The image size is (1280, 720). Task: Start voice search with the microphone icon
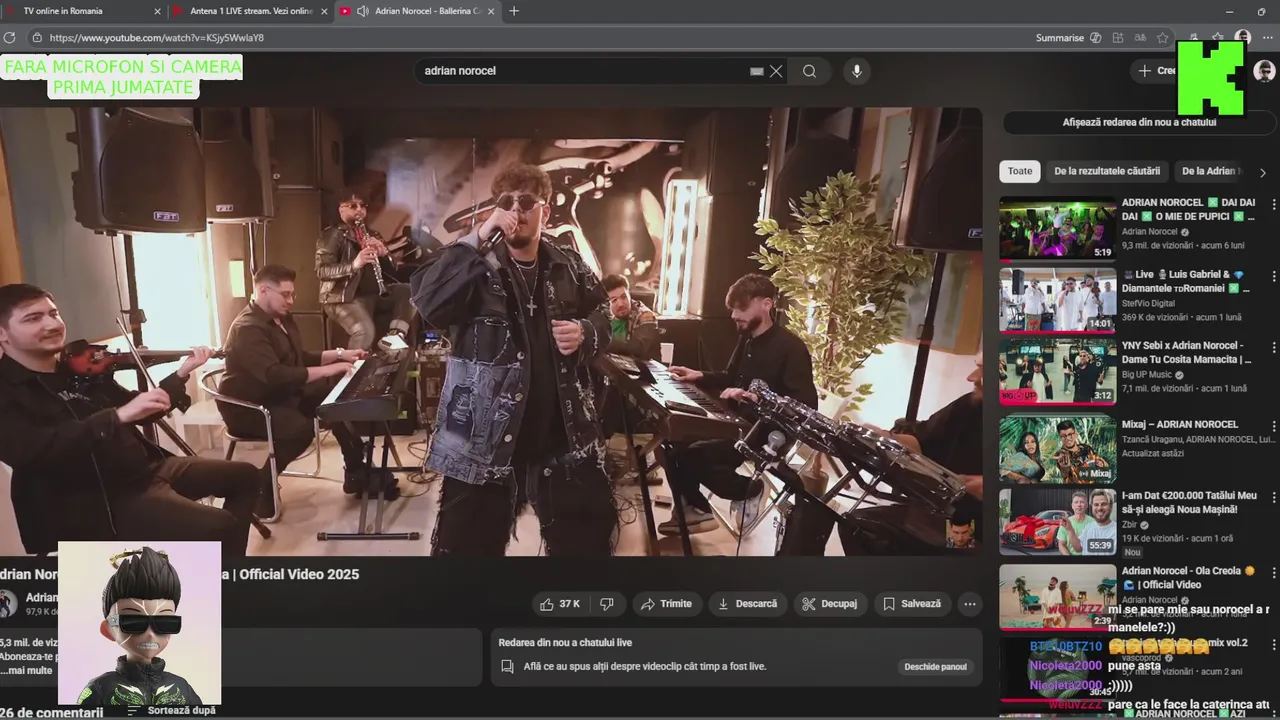(856, 71)
